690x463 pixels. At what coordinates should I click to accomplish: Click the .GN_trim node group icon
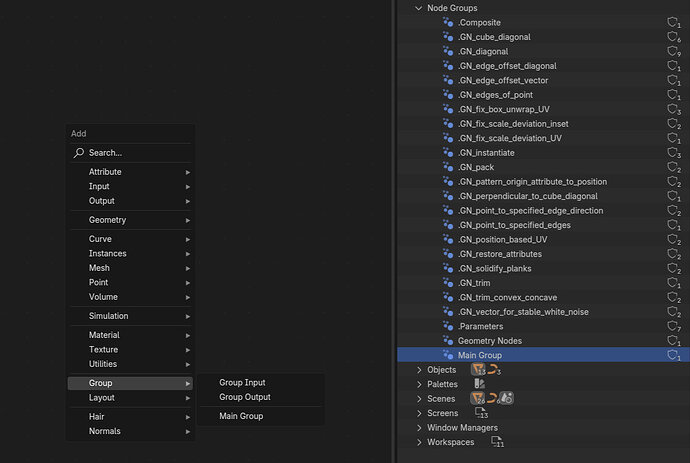(448, 283)
